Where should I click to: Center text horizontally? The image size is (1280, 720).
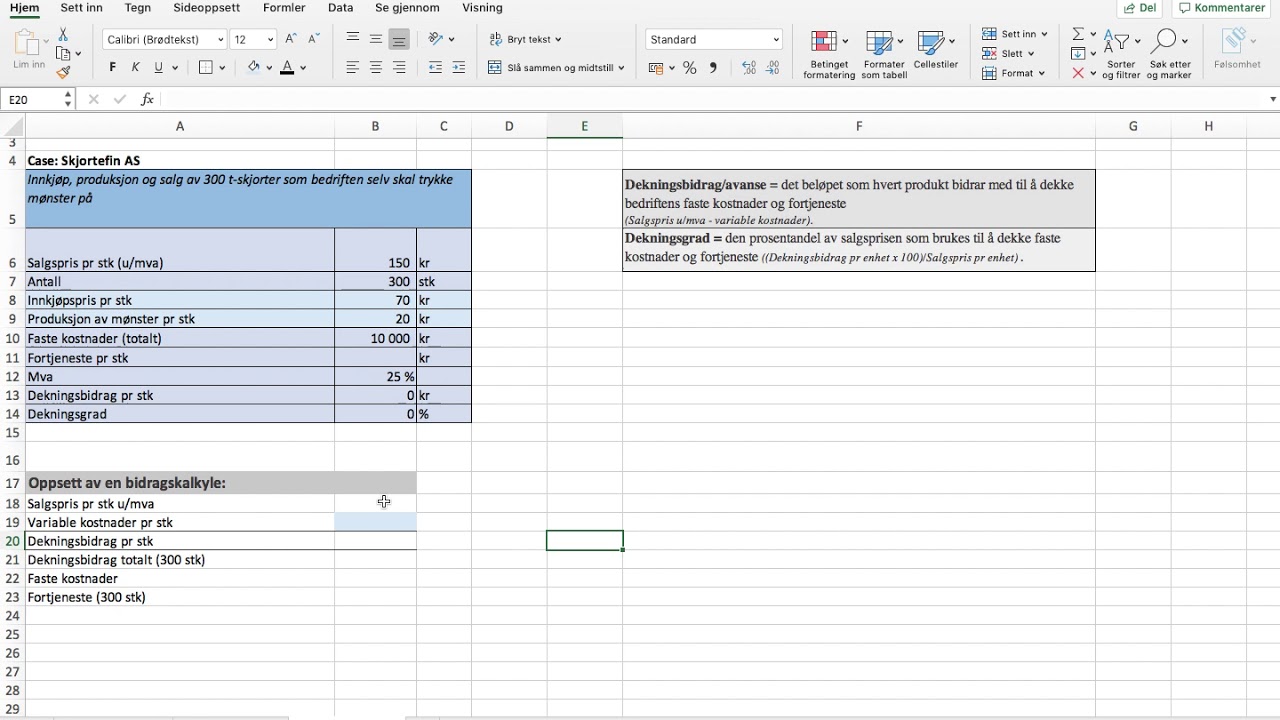[376, 68]
